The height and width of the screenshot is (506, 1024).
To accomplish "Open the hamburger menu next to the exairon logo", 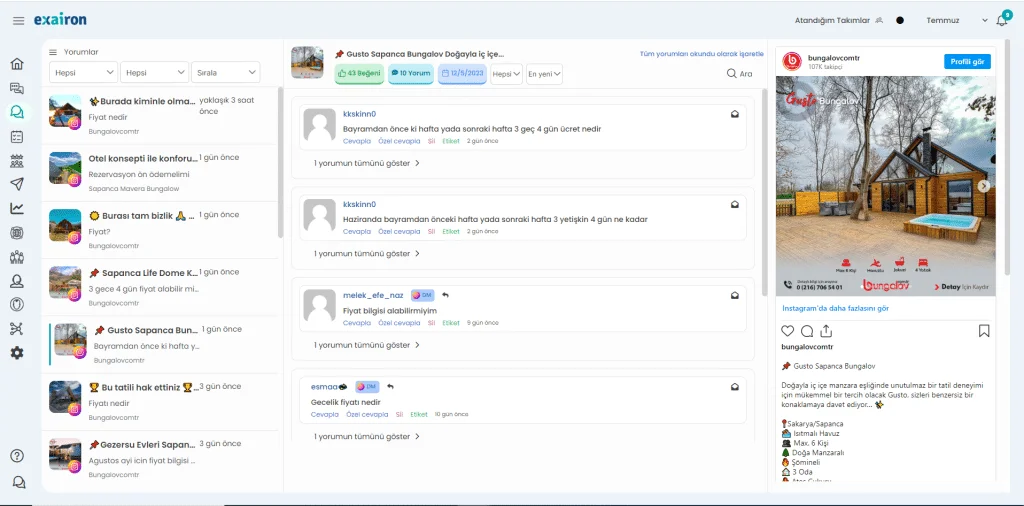I will point(18,21).
